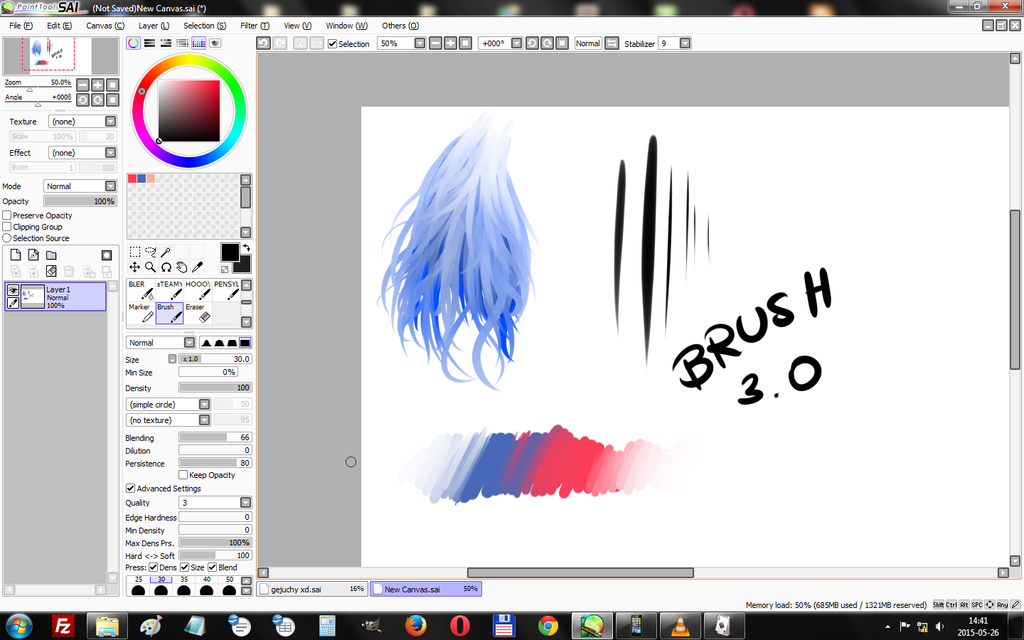The width and height of the screenshot is (1024, 640).
Task: Show the color wheel panel
Action: click(133, 43)
